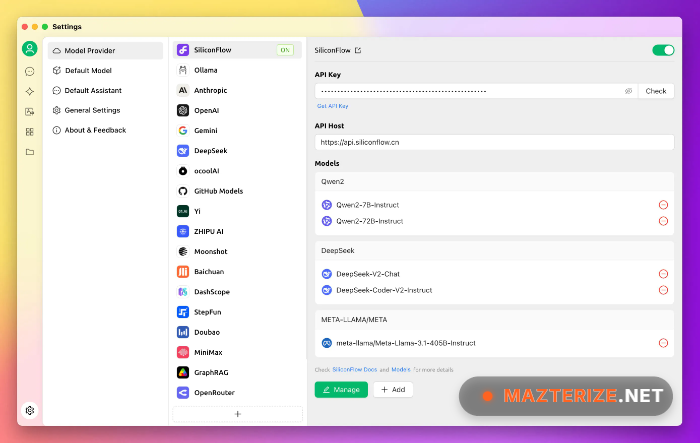Select OpenRouter provider

pyautogui.click(x=237, y=393)
